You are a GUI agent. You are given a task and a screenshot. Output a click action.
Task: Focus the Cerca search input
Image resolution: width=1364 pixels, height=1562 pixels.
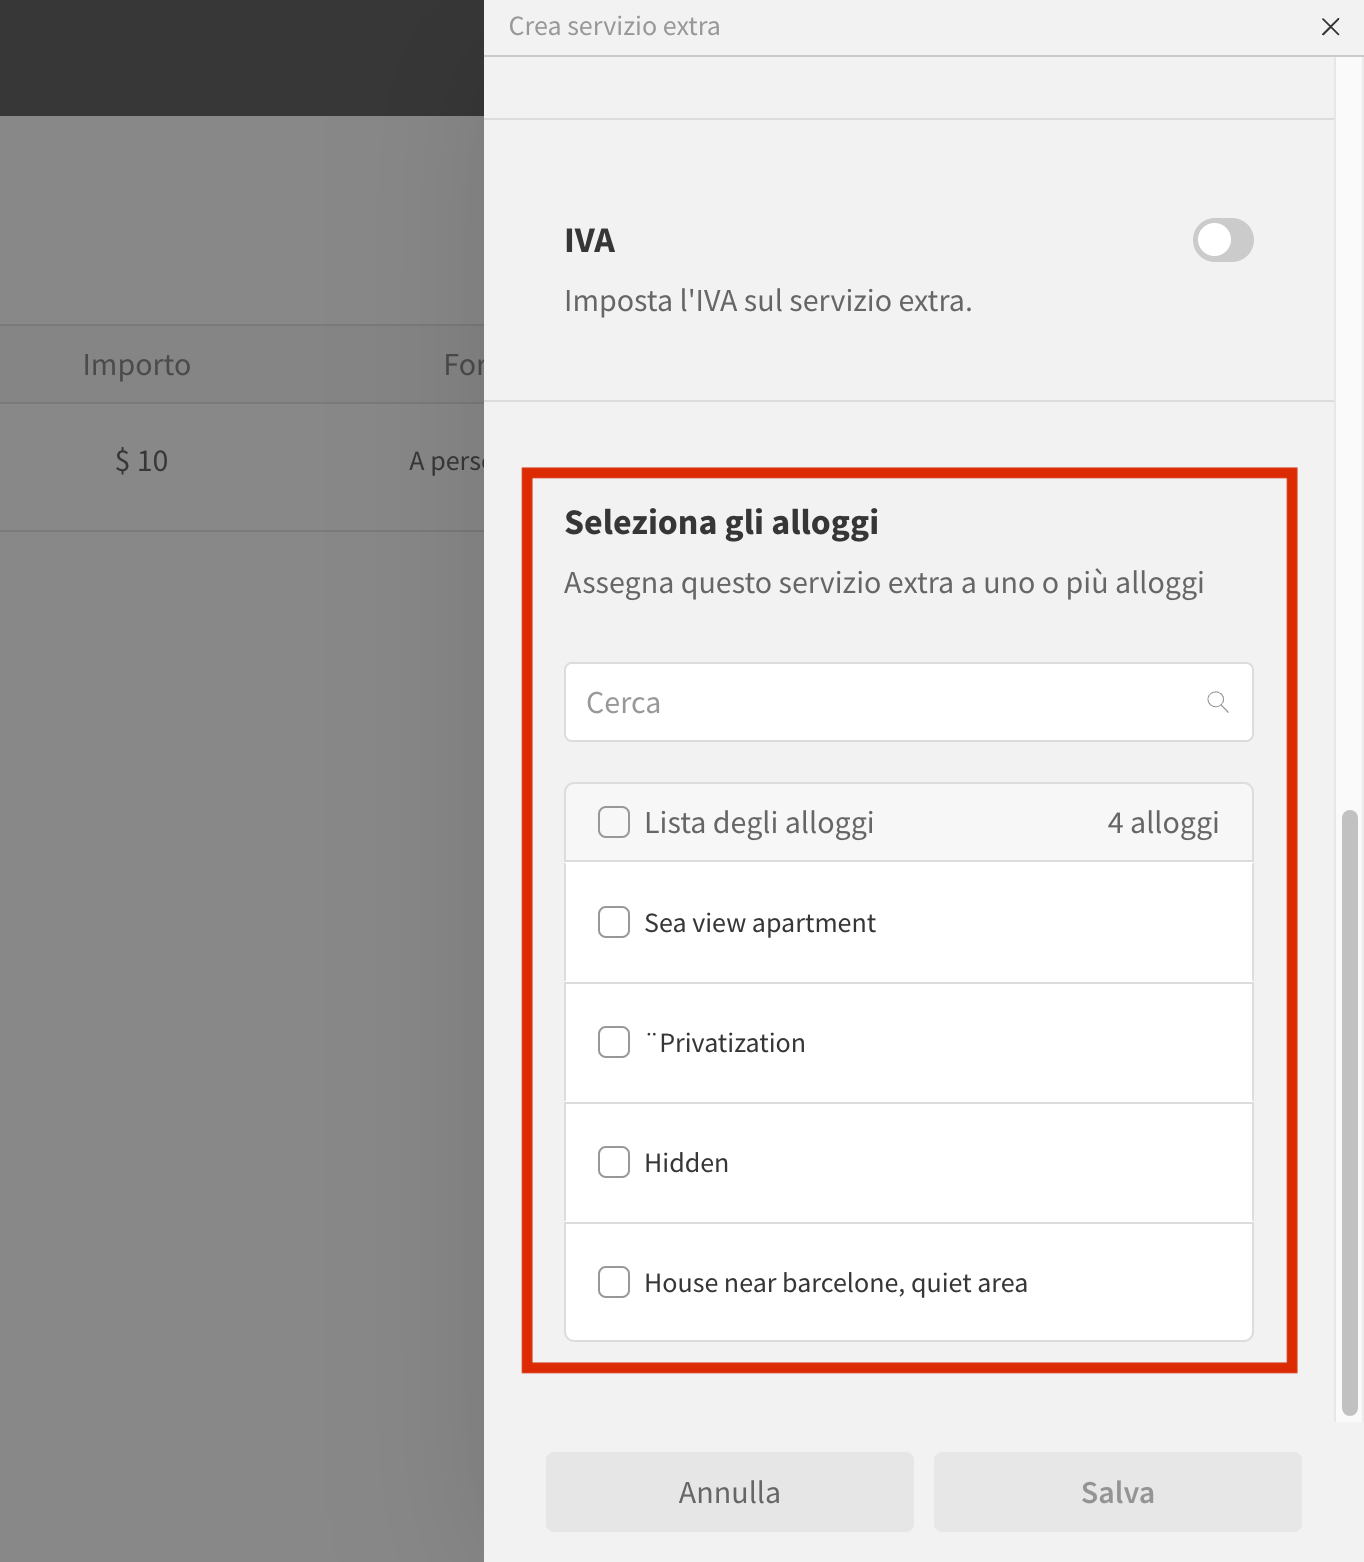pos(880,702)
